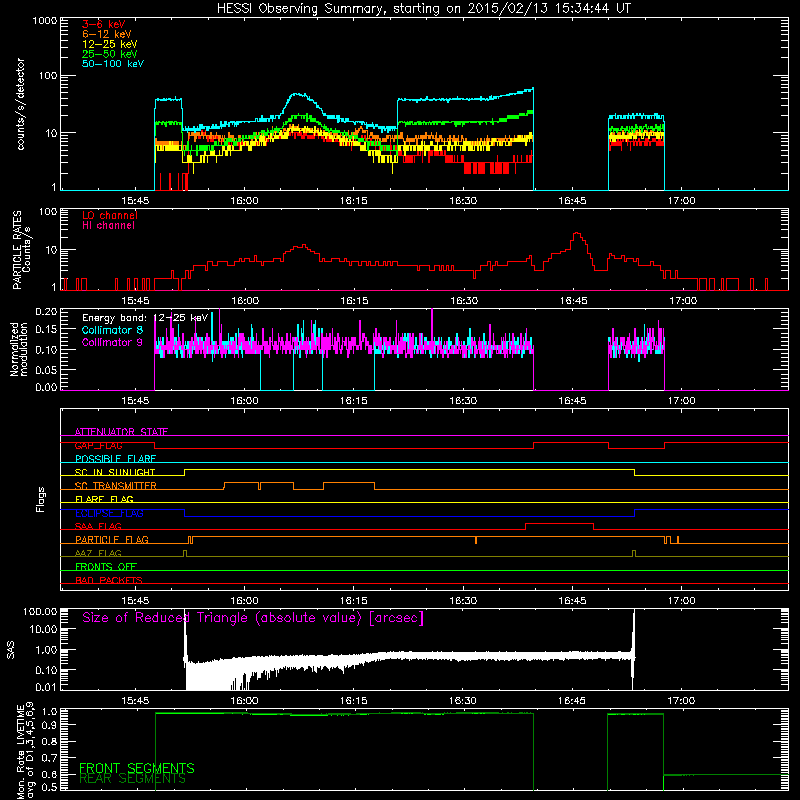Select the yellow 12-25 keV legend label
This screenshot has height=800, width=800.
110,44
